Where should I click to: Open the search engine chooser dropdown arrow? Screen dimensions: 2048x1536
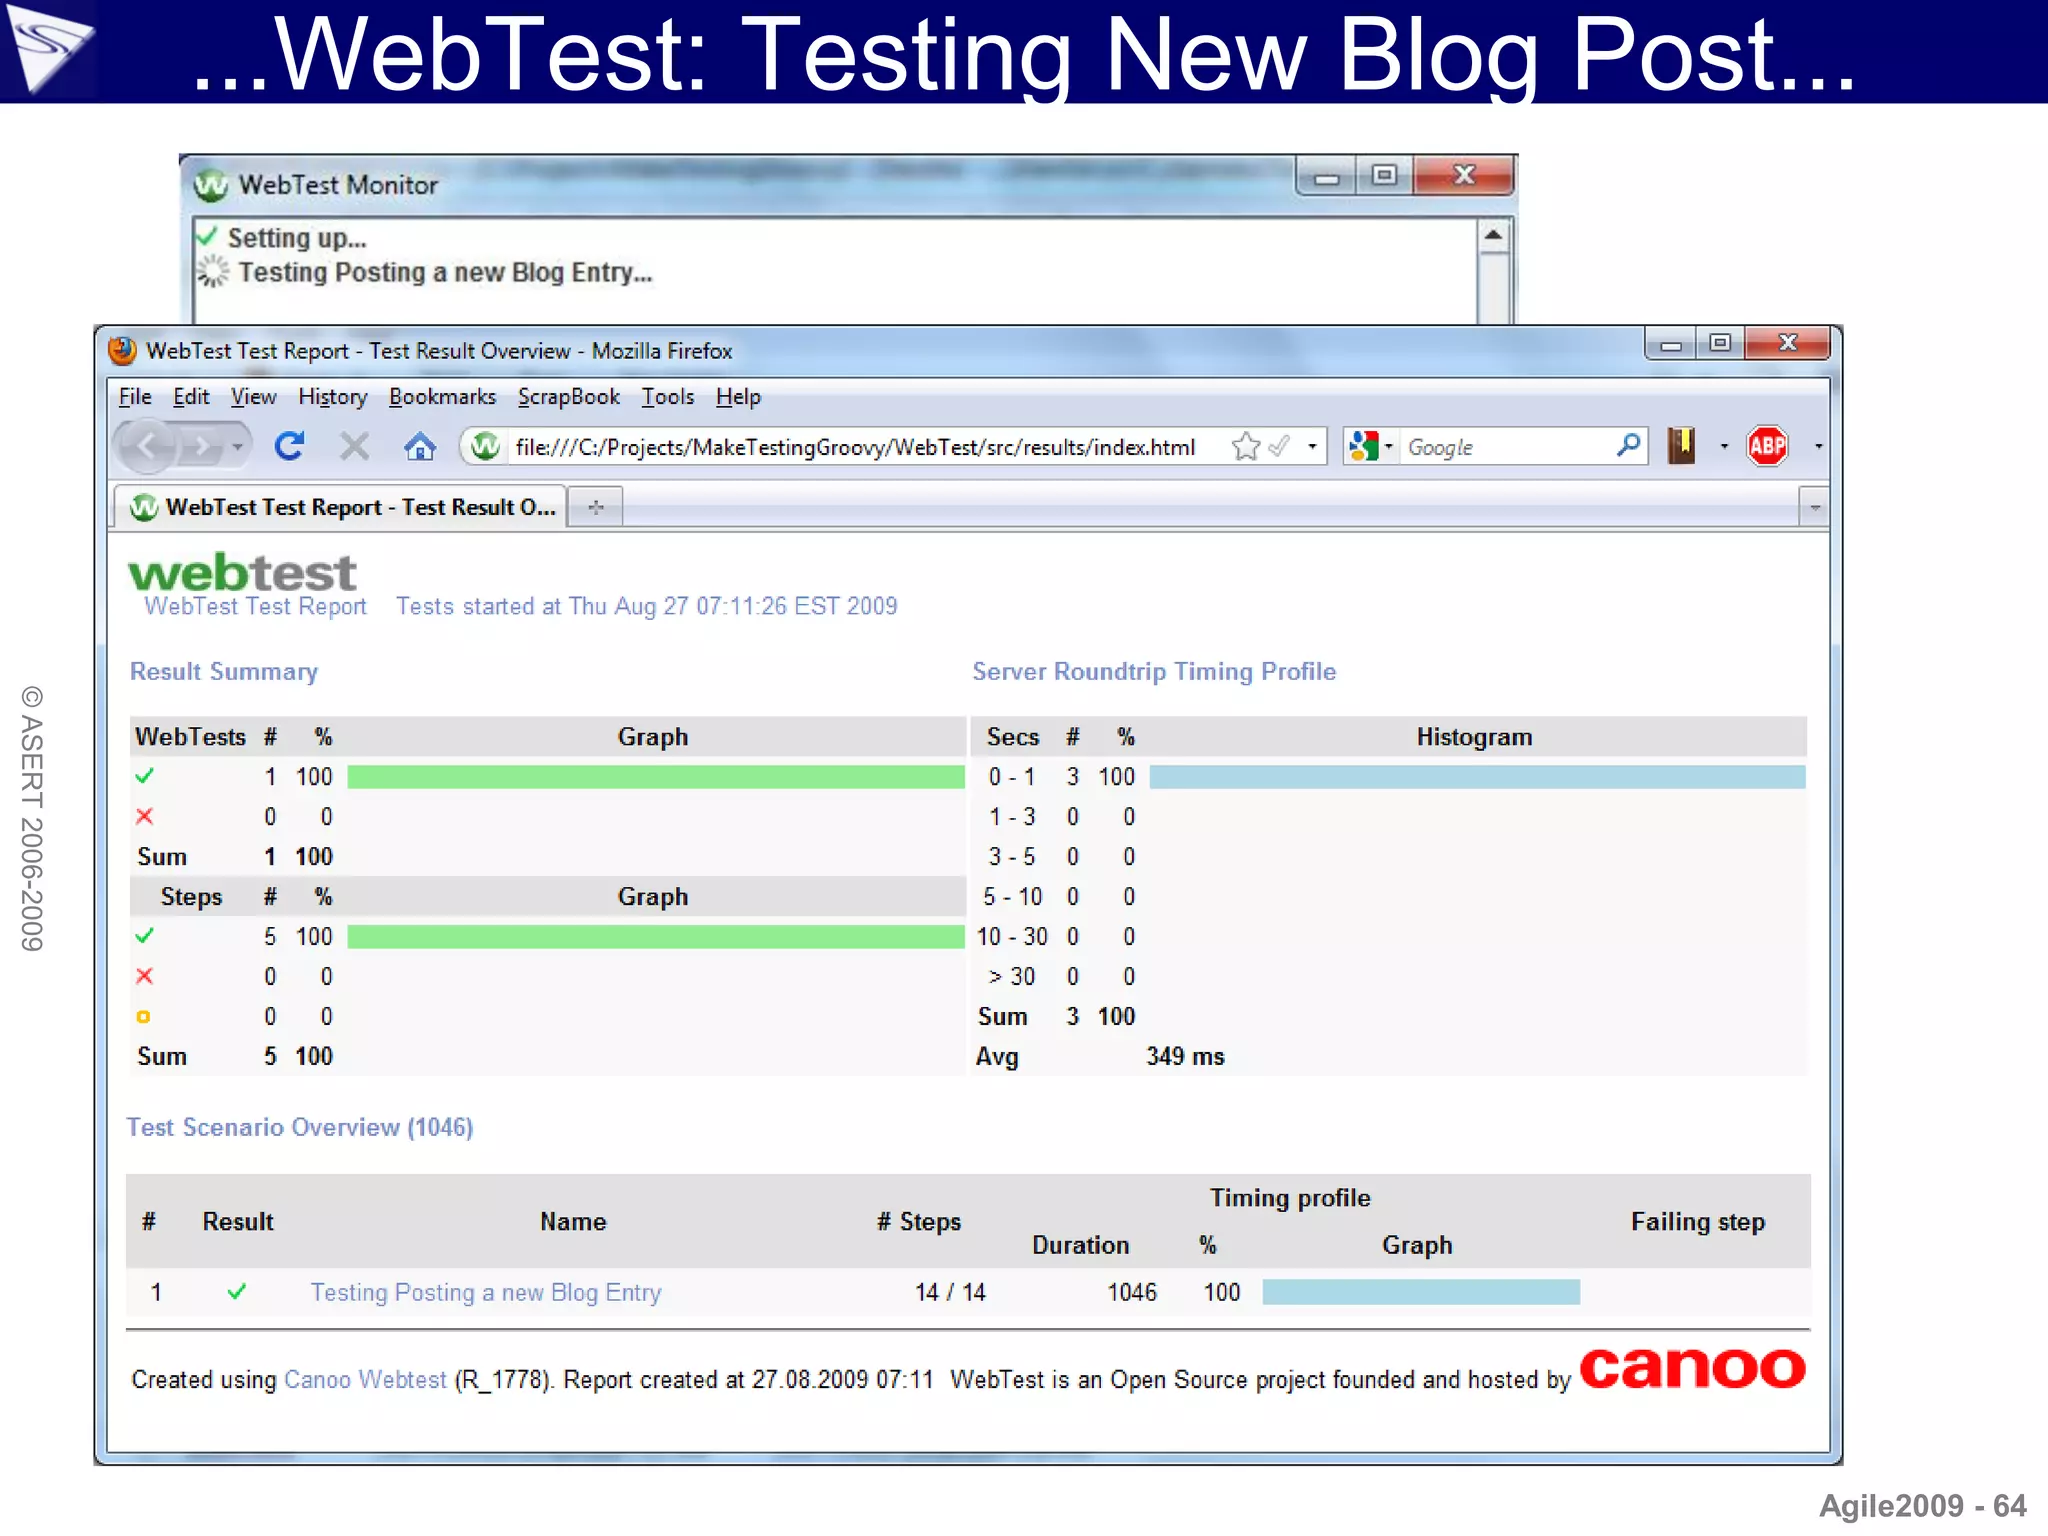[1389, 447]
